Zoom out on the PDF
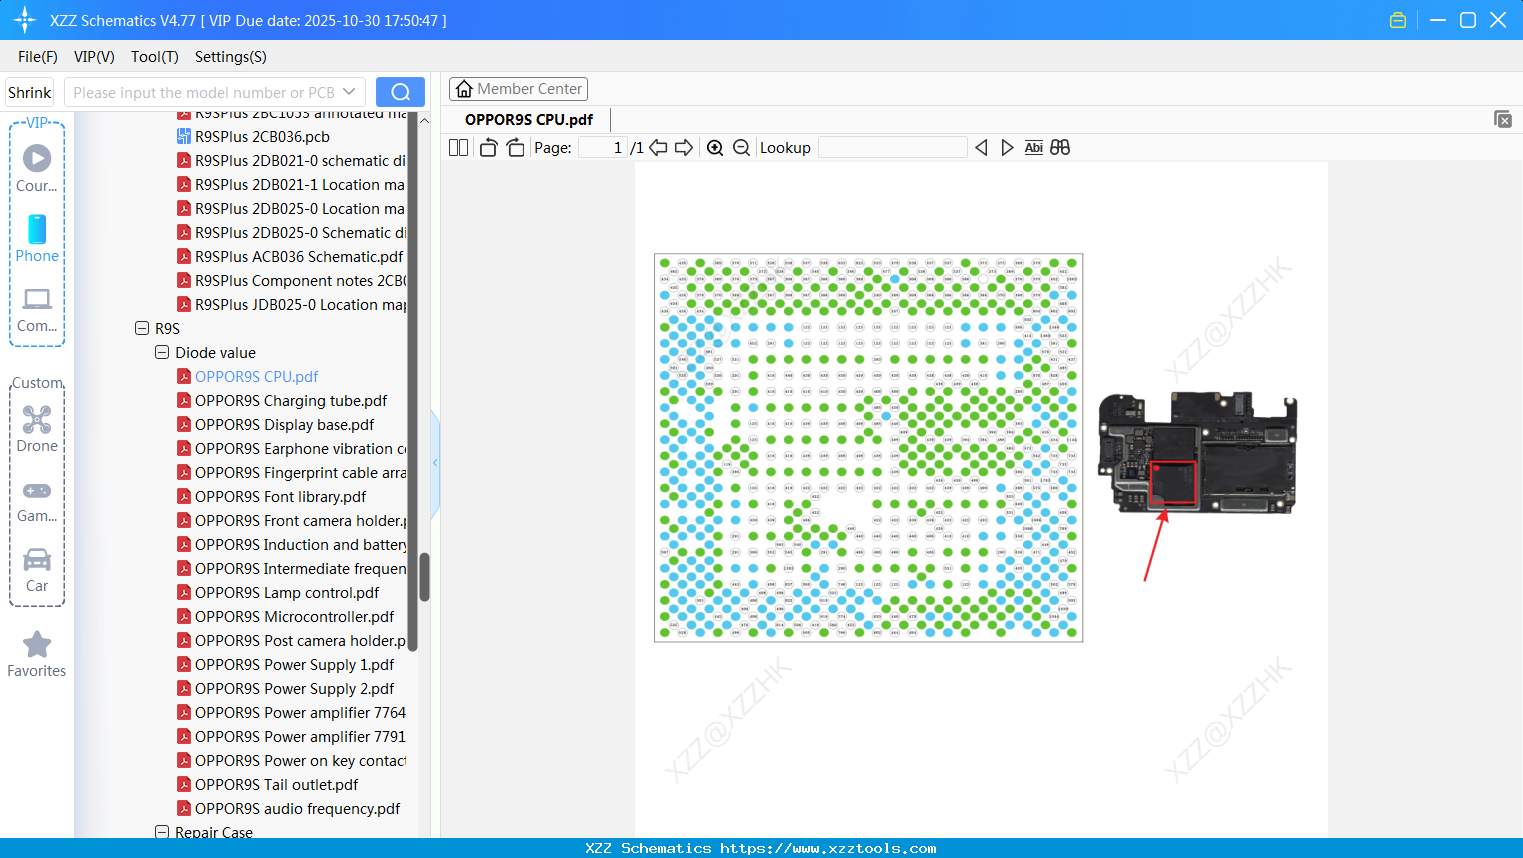This screenshot has width=1523, height=858. [741, 148]
